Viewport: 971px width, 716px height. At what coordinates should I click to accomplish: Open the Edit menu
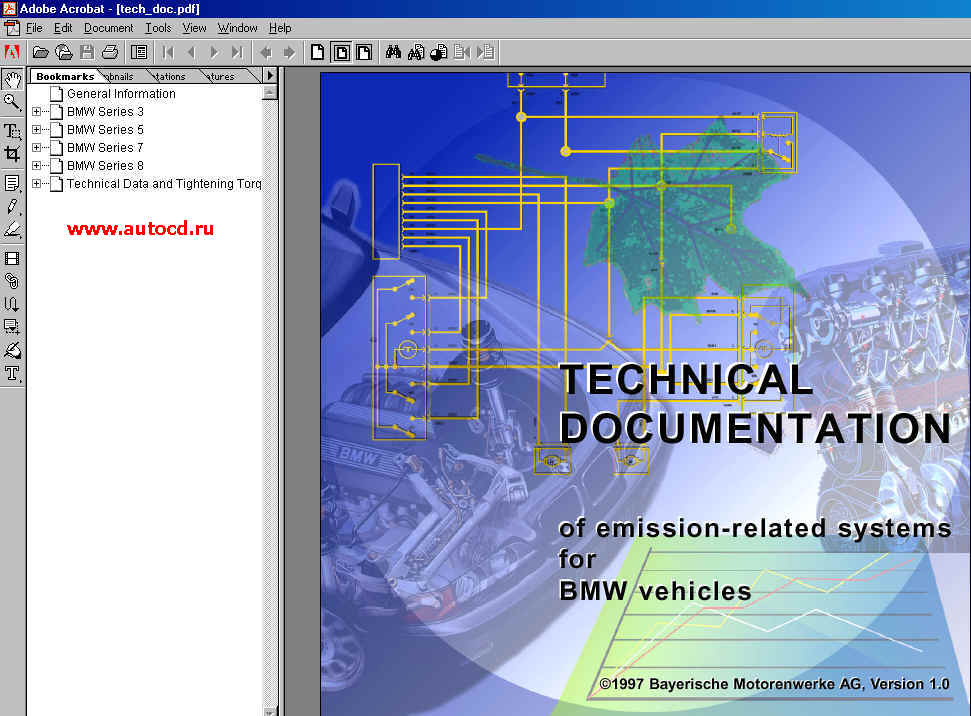[x=63, y=28]
